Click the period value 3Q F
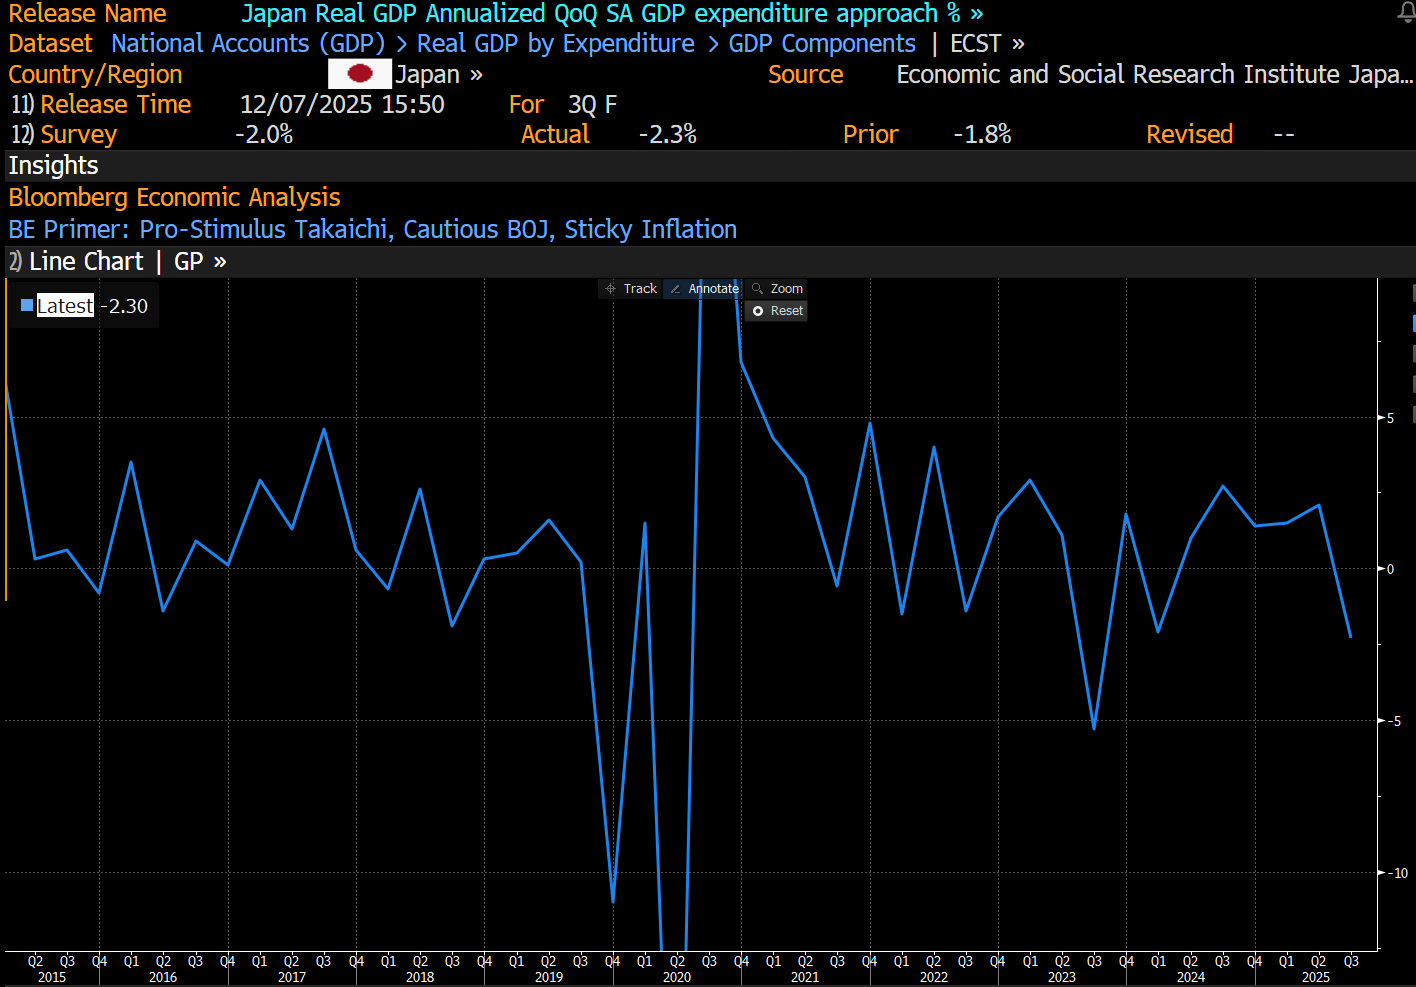 pyautogui.click(x=592, y=105)
